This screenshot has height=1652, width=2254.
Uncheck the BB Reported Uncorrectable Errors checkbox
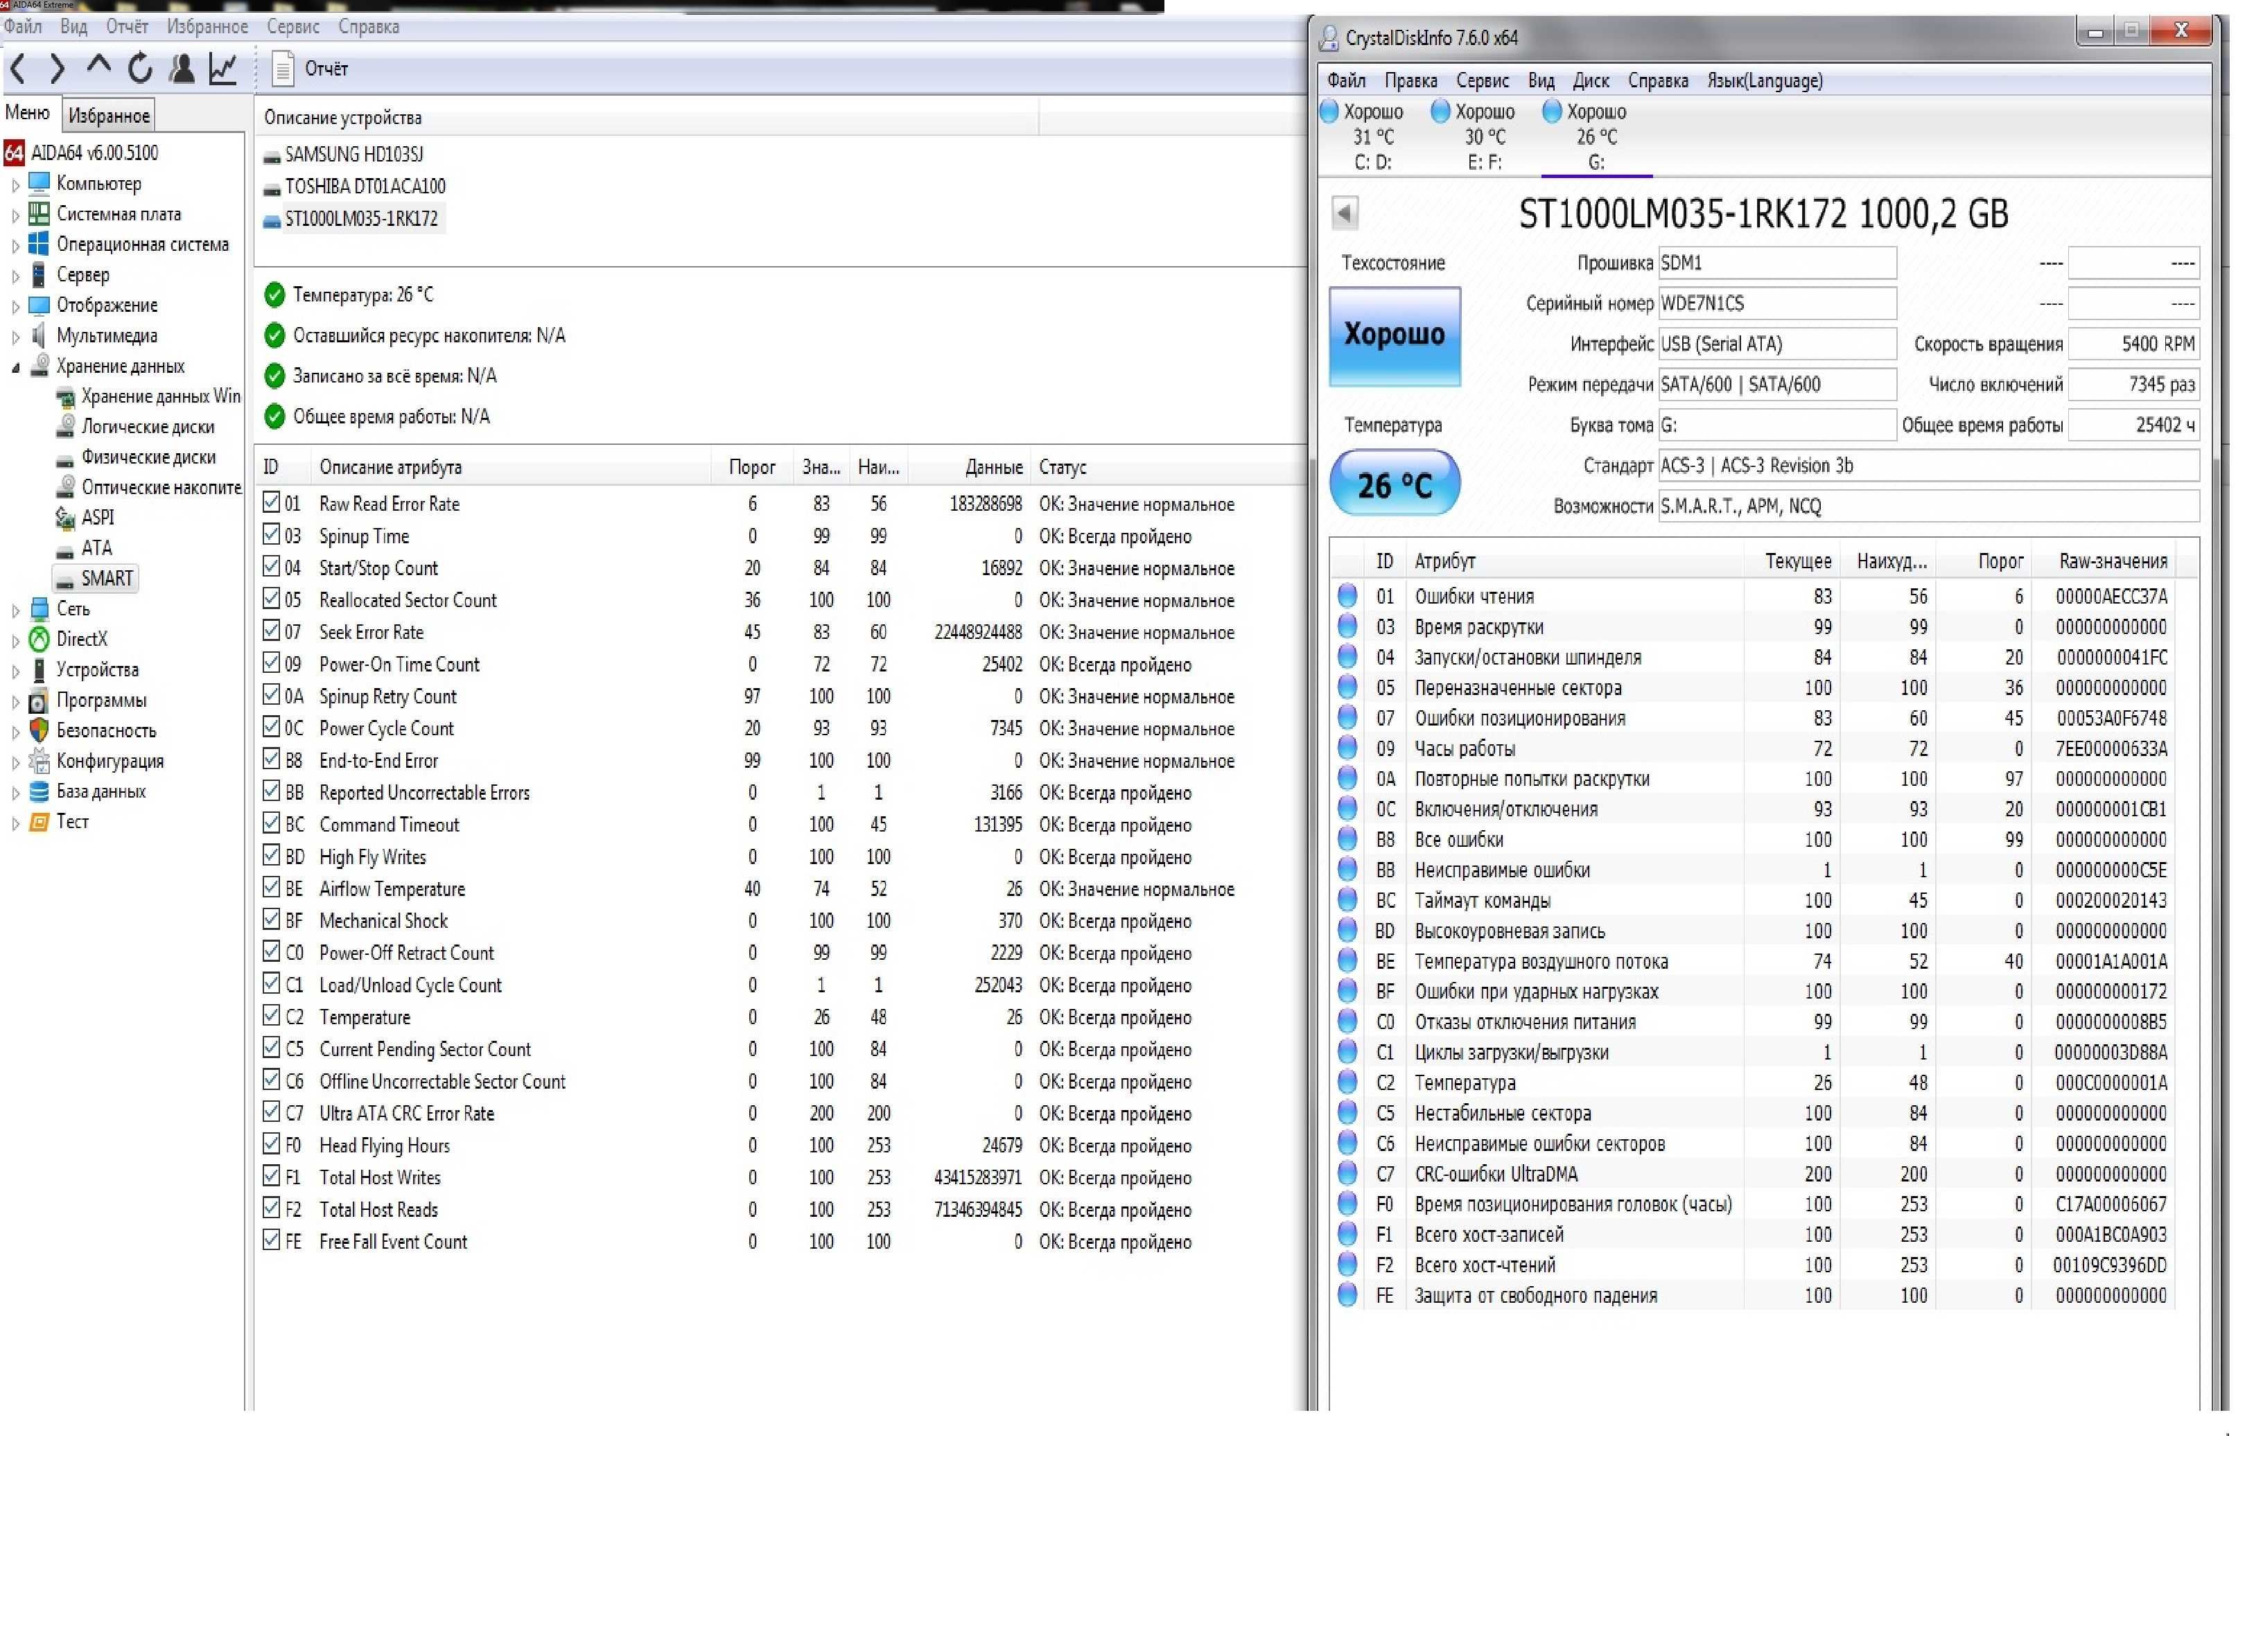tap(271, 791)
